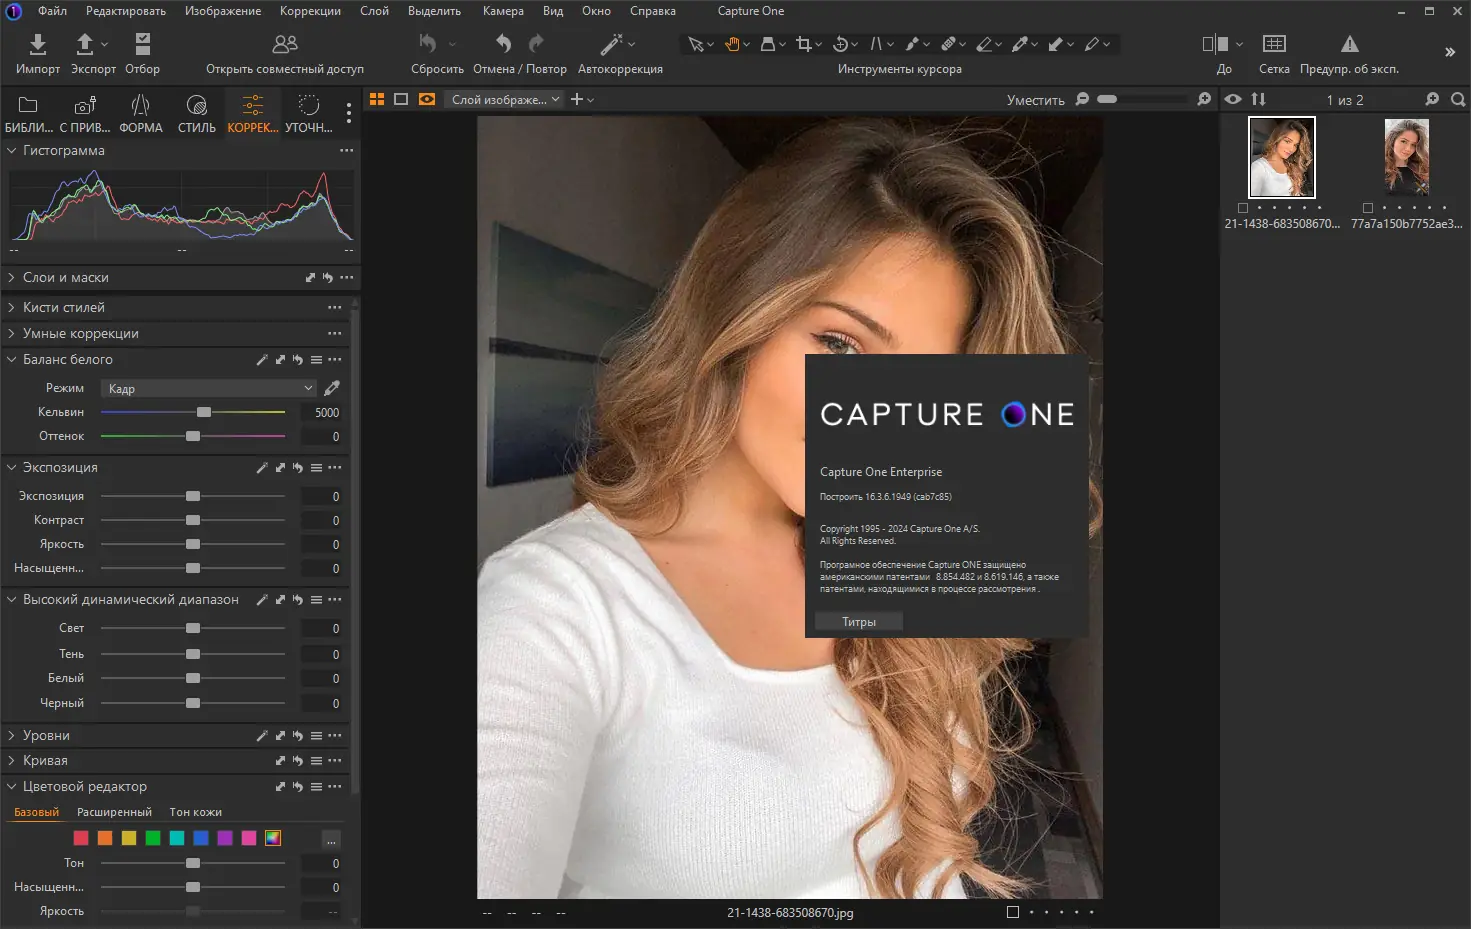Click the Export icon in the toolbar
1471x929 pixels.
pos(86,44)
